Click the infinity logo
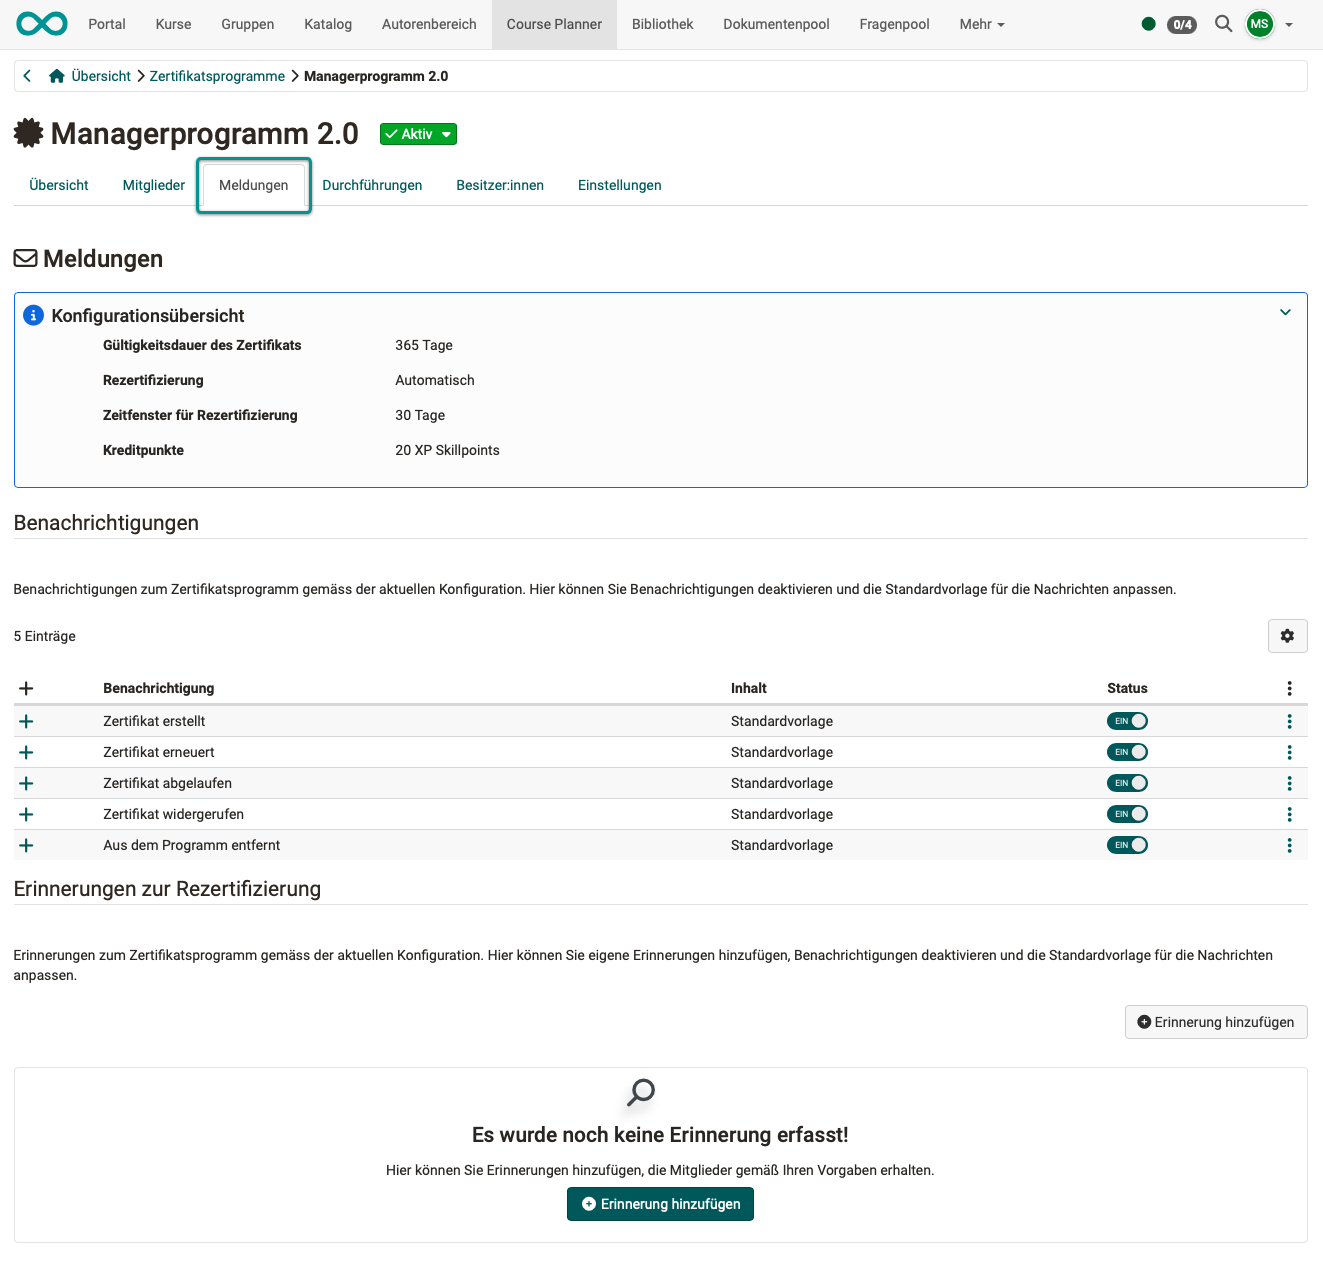Viewport: 1323px width, 1275px height. coord(40,23)
